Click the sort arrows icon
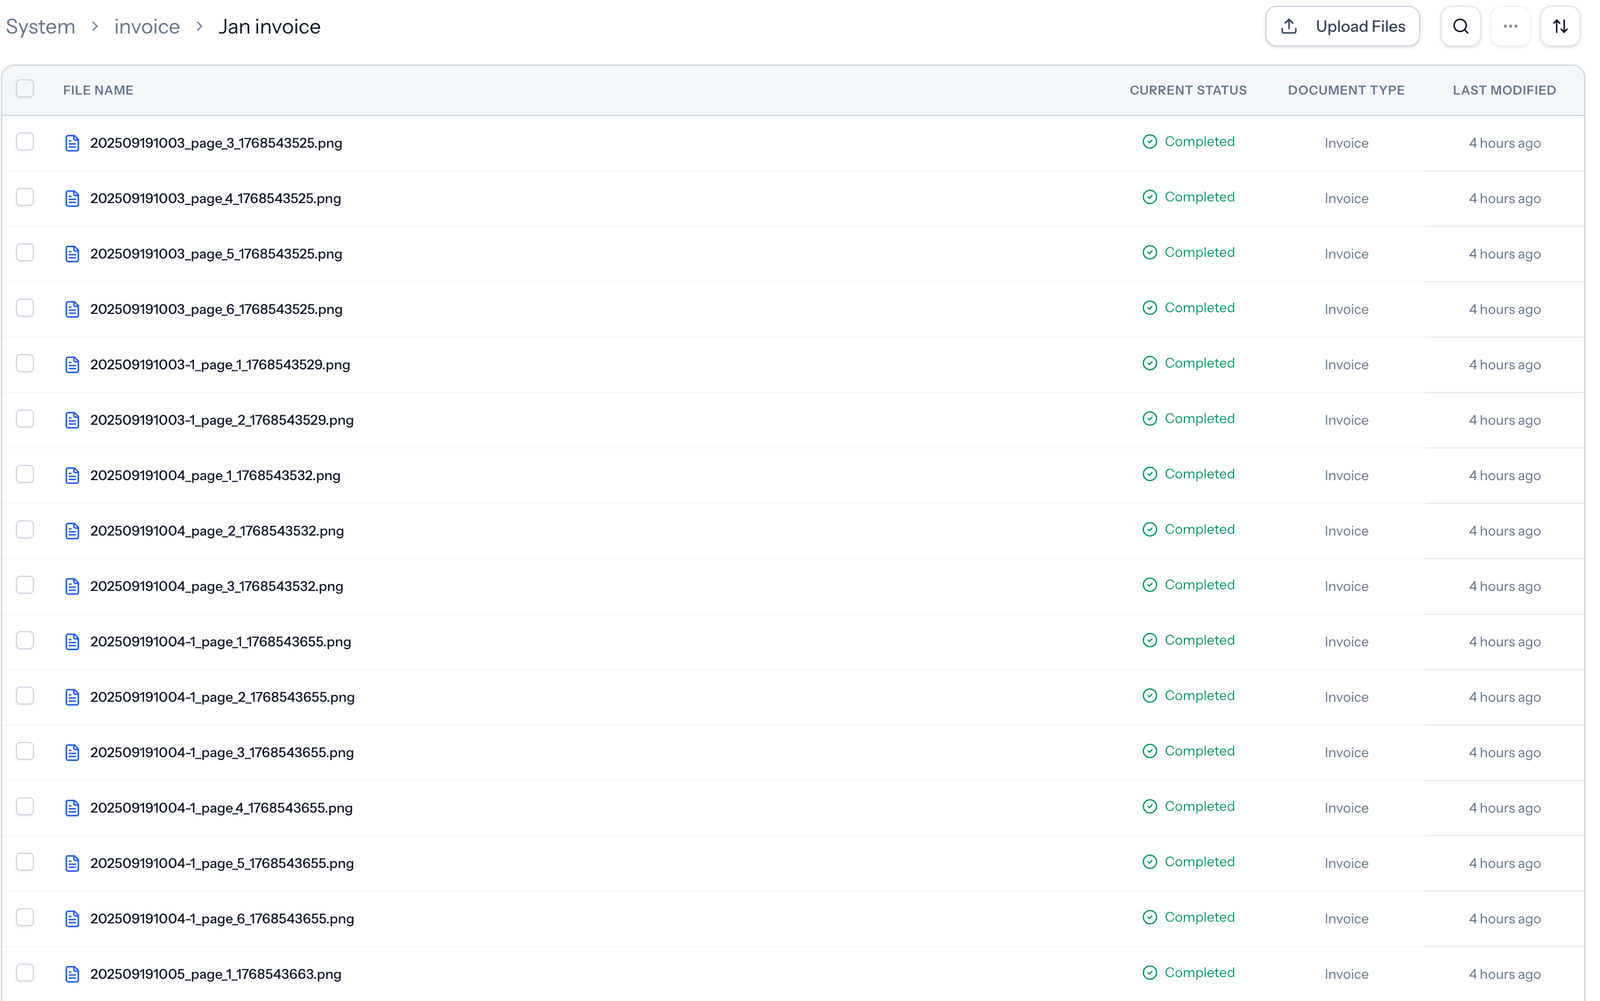The image size is (1600, 1001). [x=1560, y=26]
